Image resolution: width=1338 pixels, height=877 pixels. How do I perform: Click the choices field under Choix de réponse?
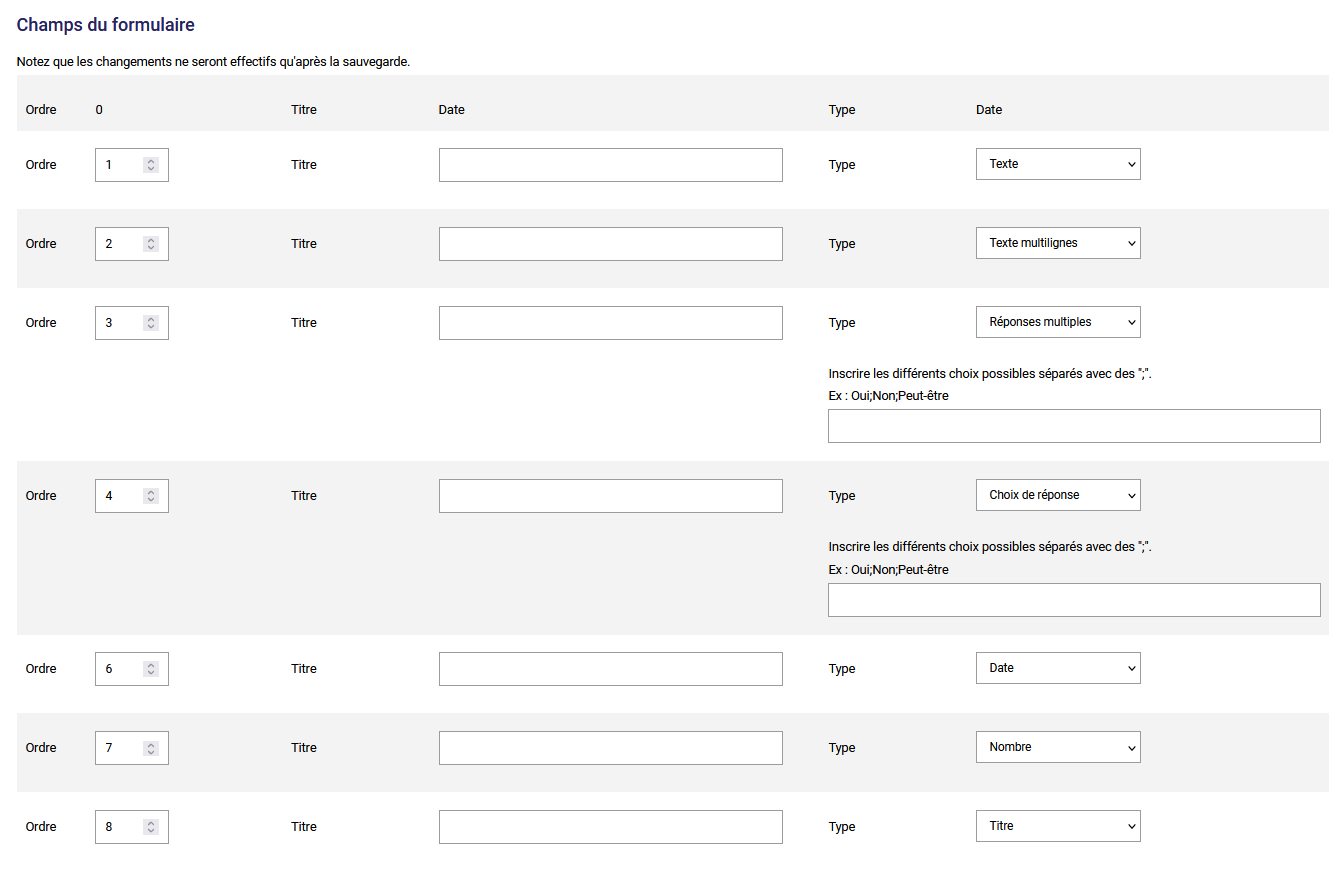click(x=1074, y=600)
